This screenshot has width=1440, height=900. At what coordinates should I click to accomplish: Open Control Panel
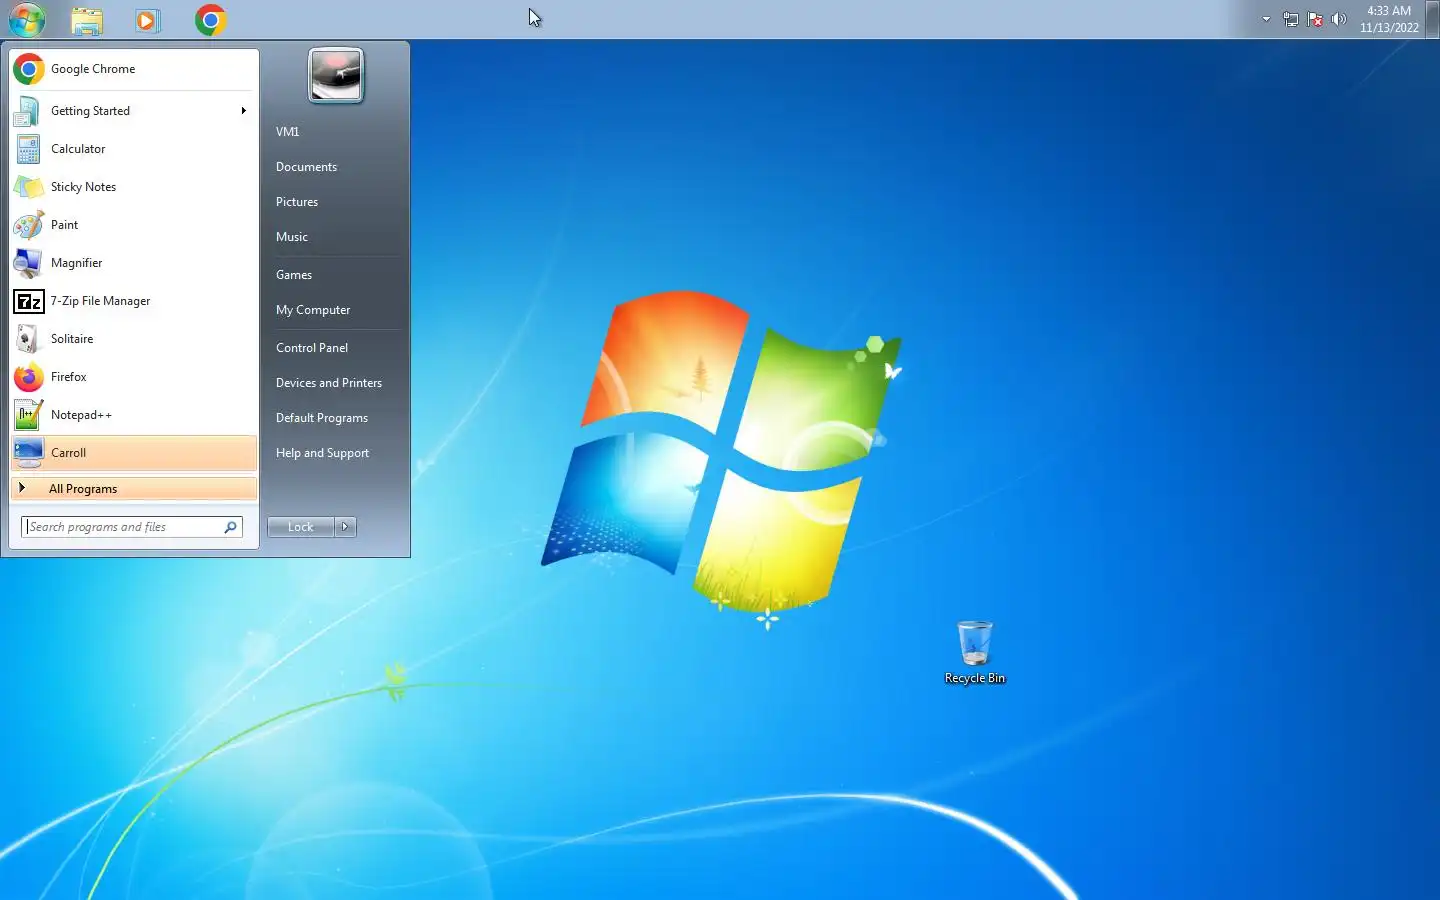coord(312,348)
